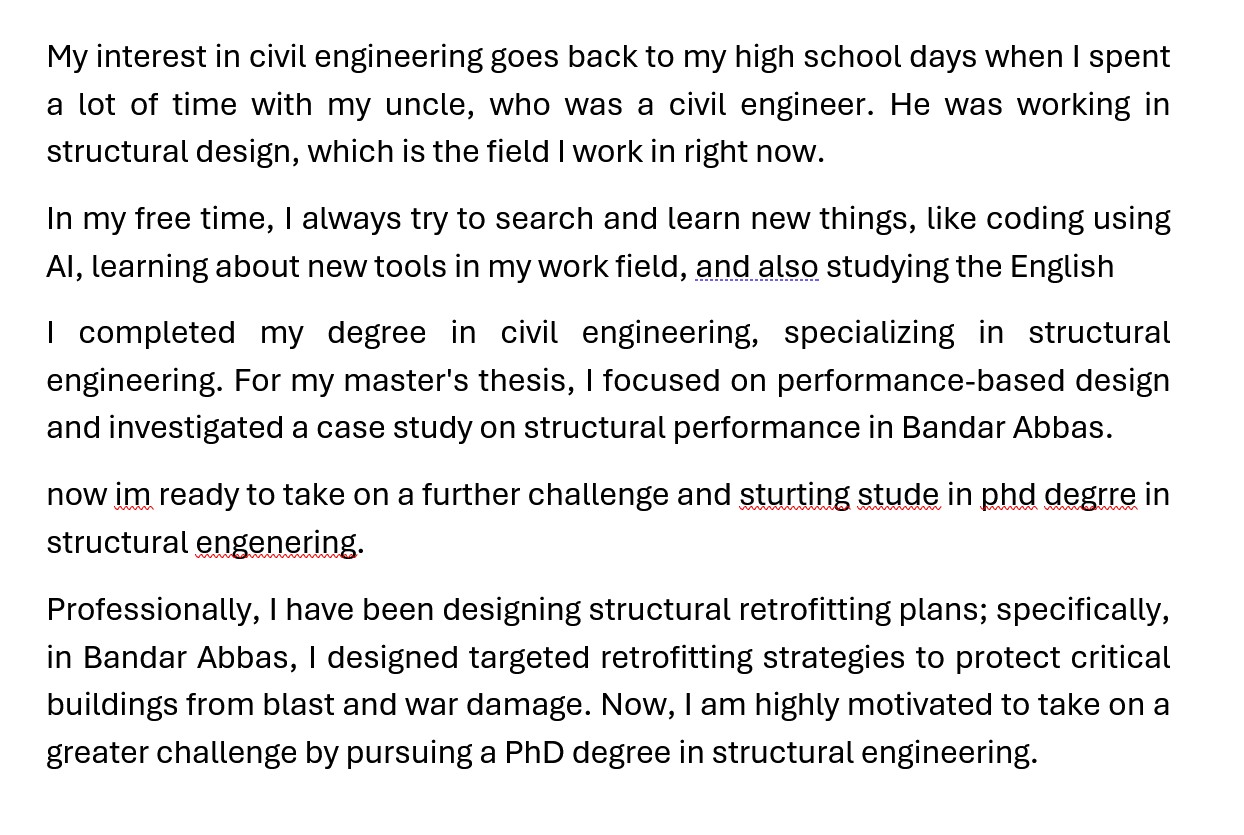Click the word "English" ending the second paragraph
The image size is (1244, 835).
(x=1062, y=267)
